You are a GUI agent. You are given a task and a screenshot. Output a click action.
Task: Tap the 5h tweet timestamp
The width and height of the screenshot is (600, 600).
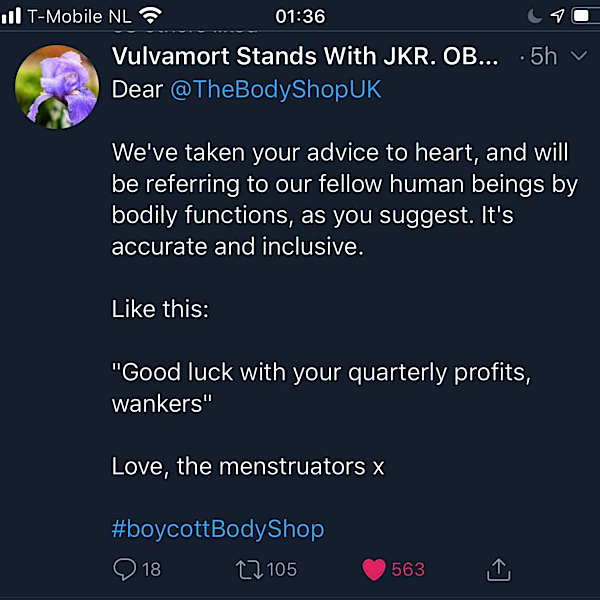(543, 58)
